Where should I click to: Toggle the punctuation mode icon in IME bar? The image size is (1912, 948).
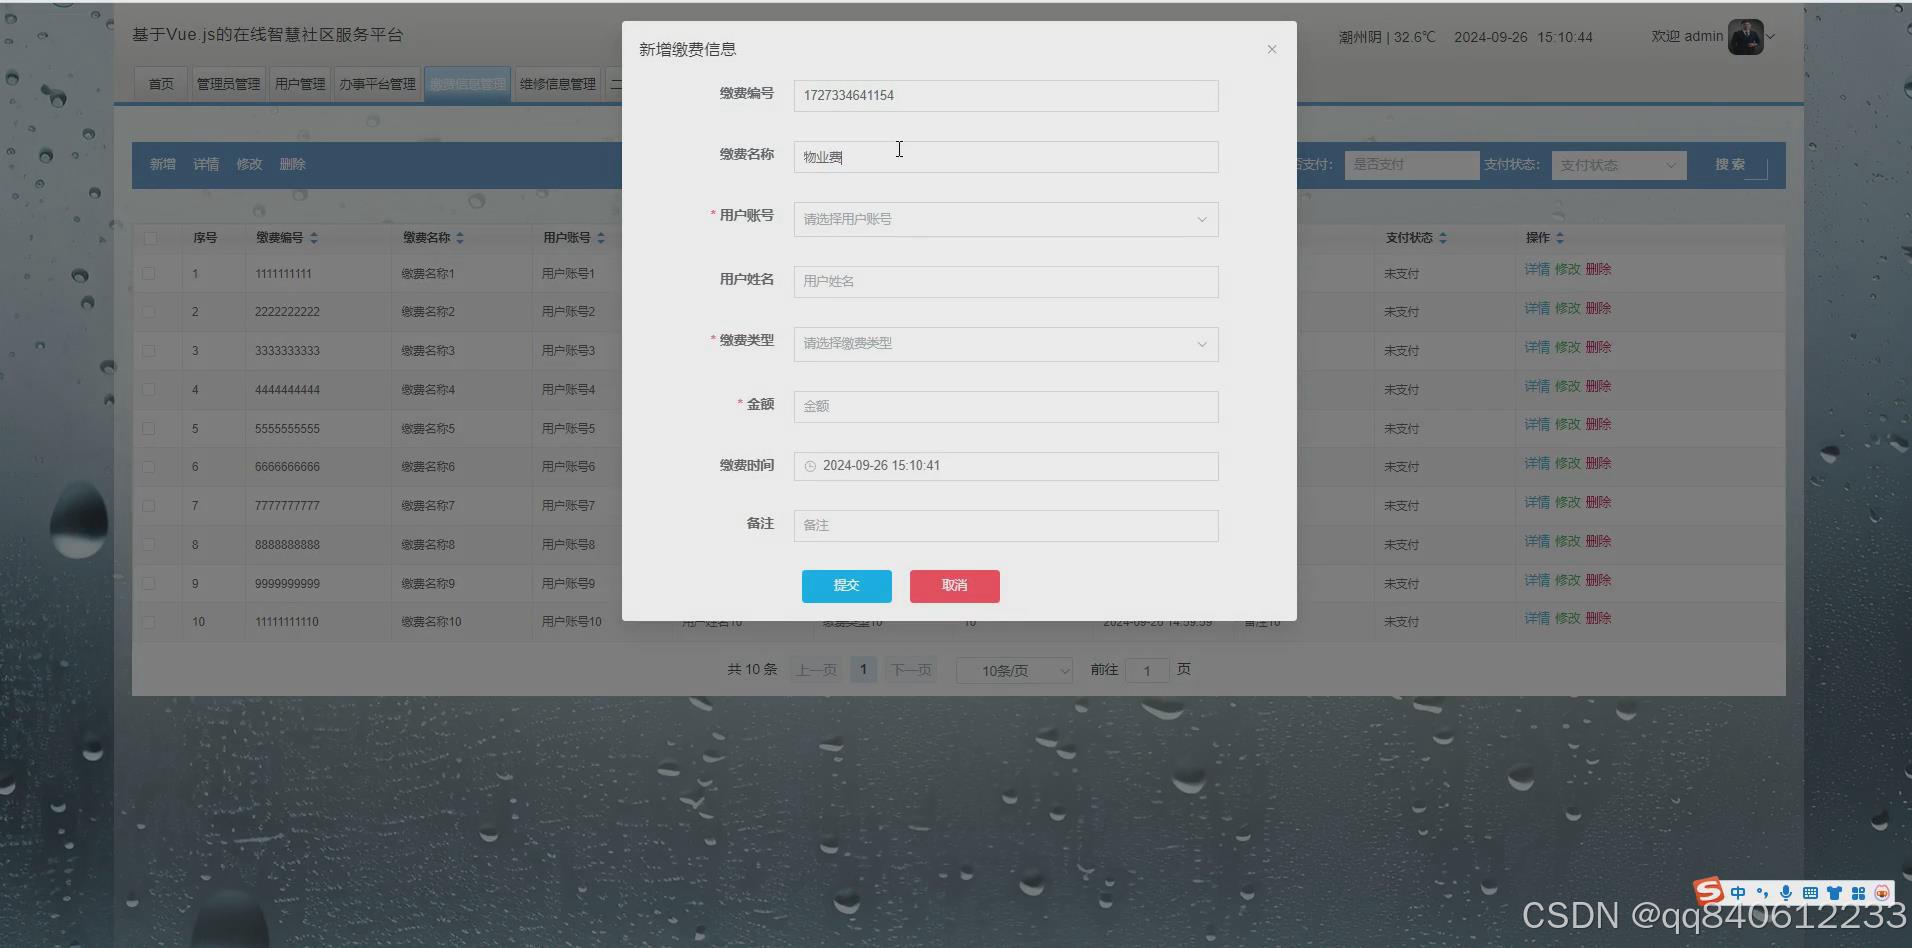[1762, 893]
